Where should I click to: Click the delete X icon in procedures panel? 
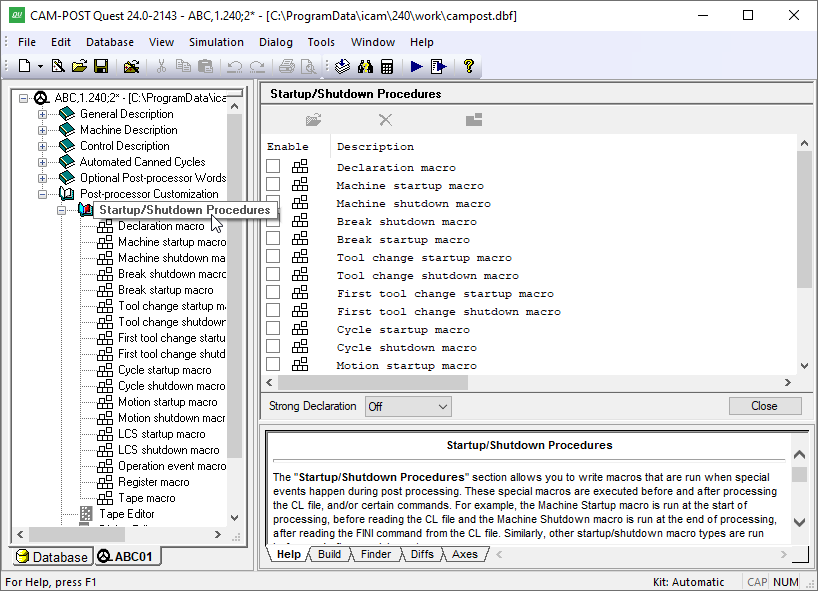coord(386,120)
